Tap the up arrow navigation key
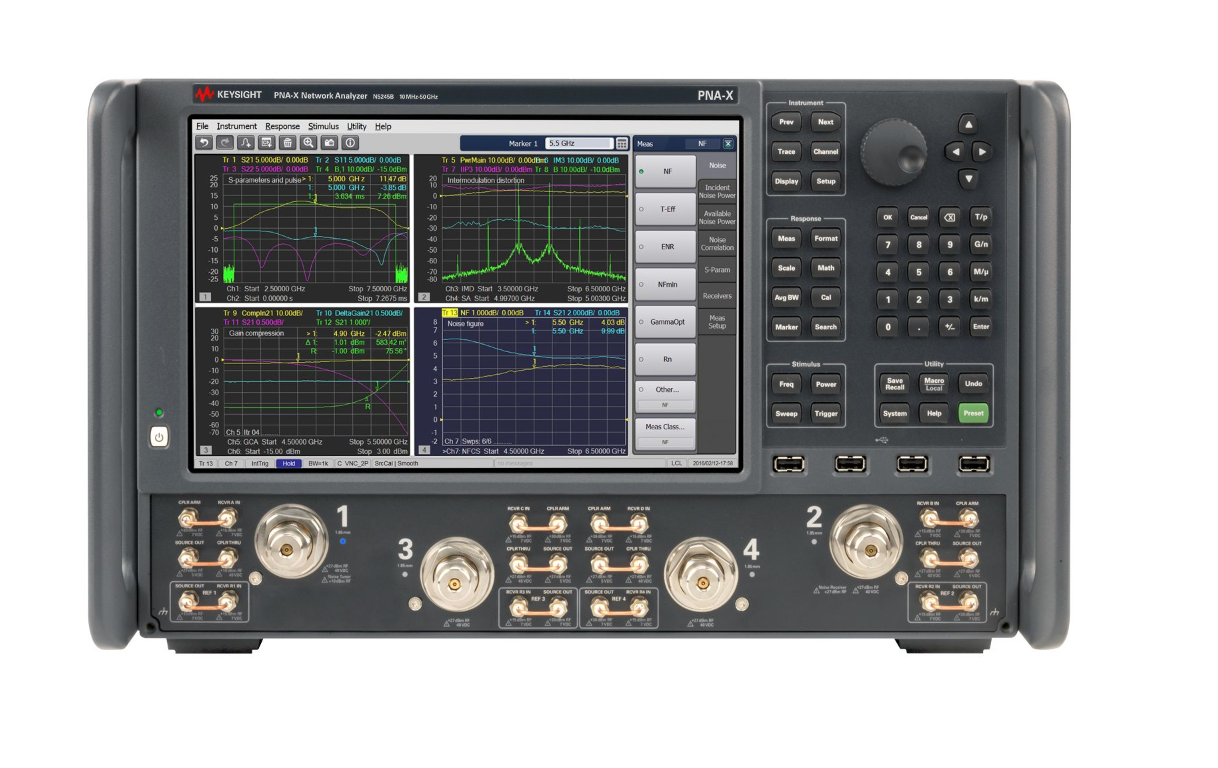The height and width of the screenshot is (768, 1218). click(967, 124)
